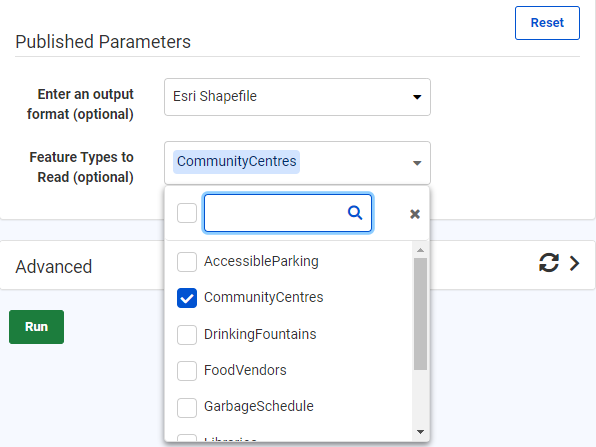
Task: Click the selected CommunityCentres tag chip
Action: pos(236,162)
